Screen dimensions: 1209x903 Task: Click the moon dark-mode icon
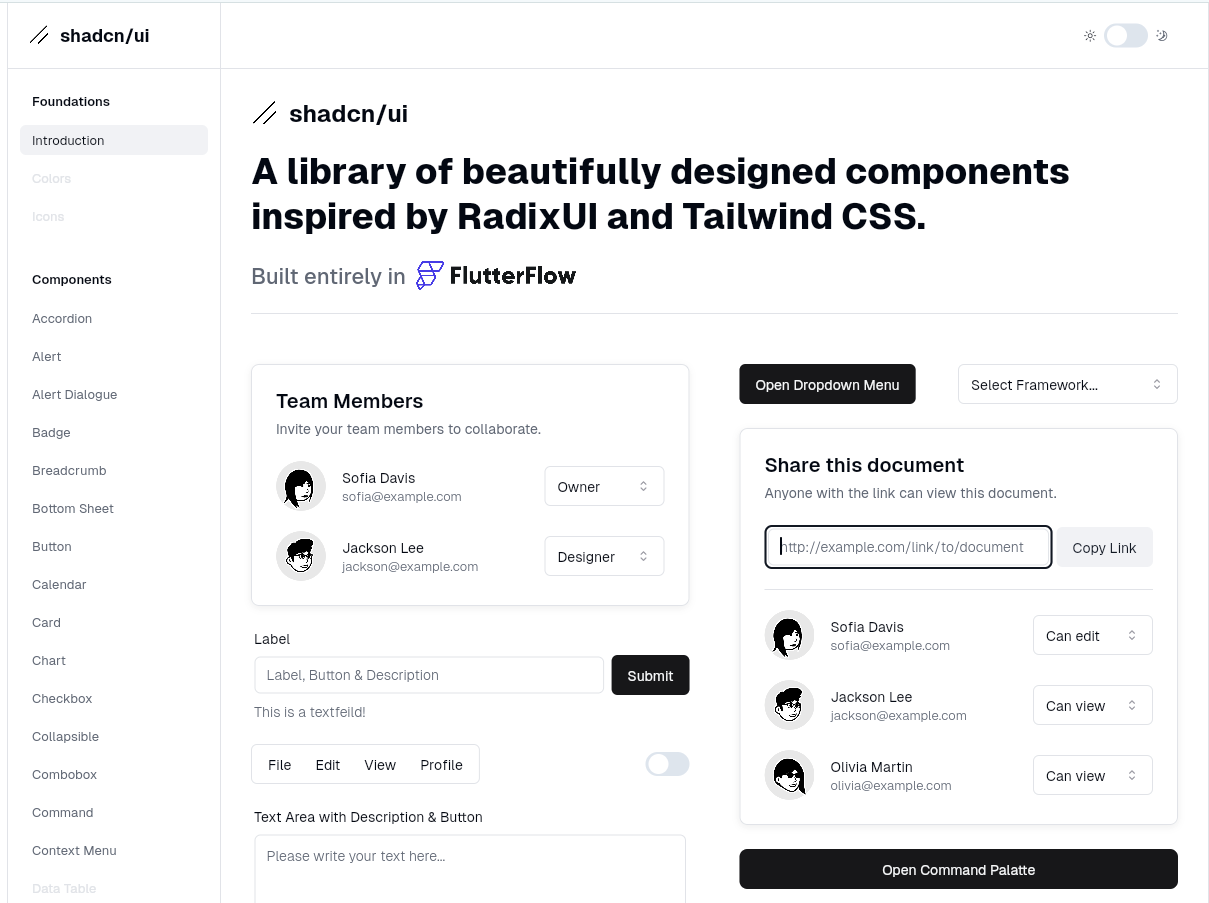click(1162, 36)
